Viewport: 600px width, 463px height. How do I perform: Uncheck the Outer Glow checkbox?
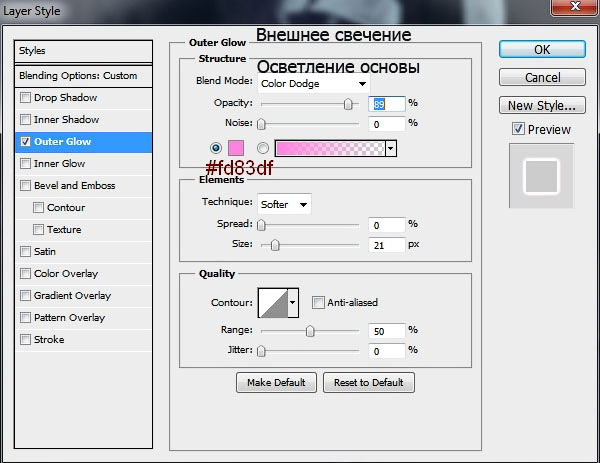[25, 142]
